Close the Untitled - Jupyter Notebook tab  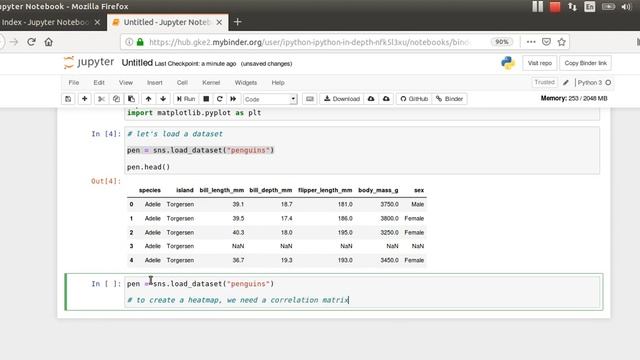click(219, 22)
